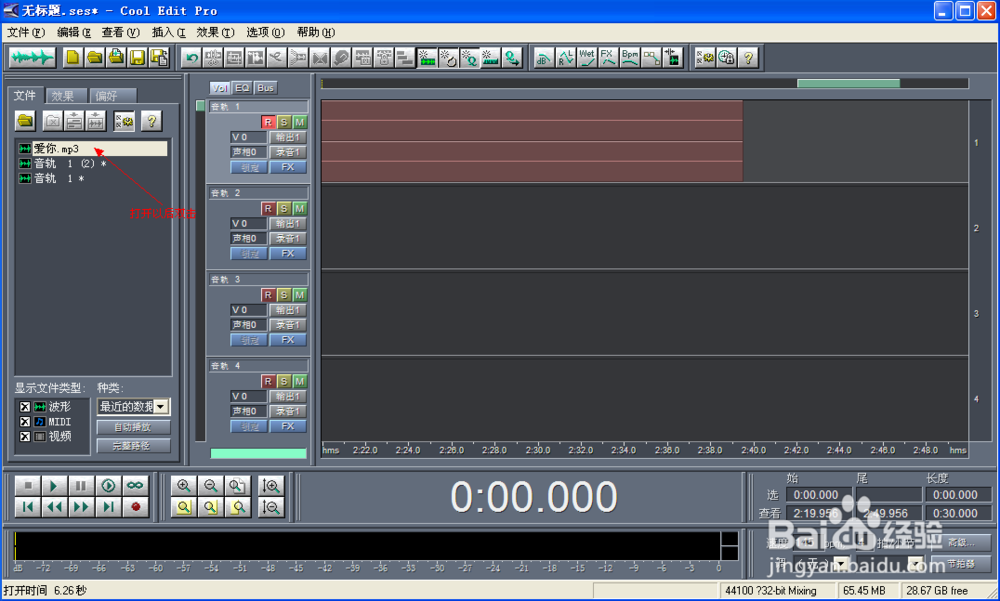Toggle the MIDI file type checkbox

(25, 422)
